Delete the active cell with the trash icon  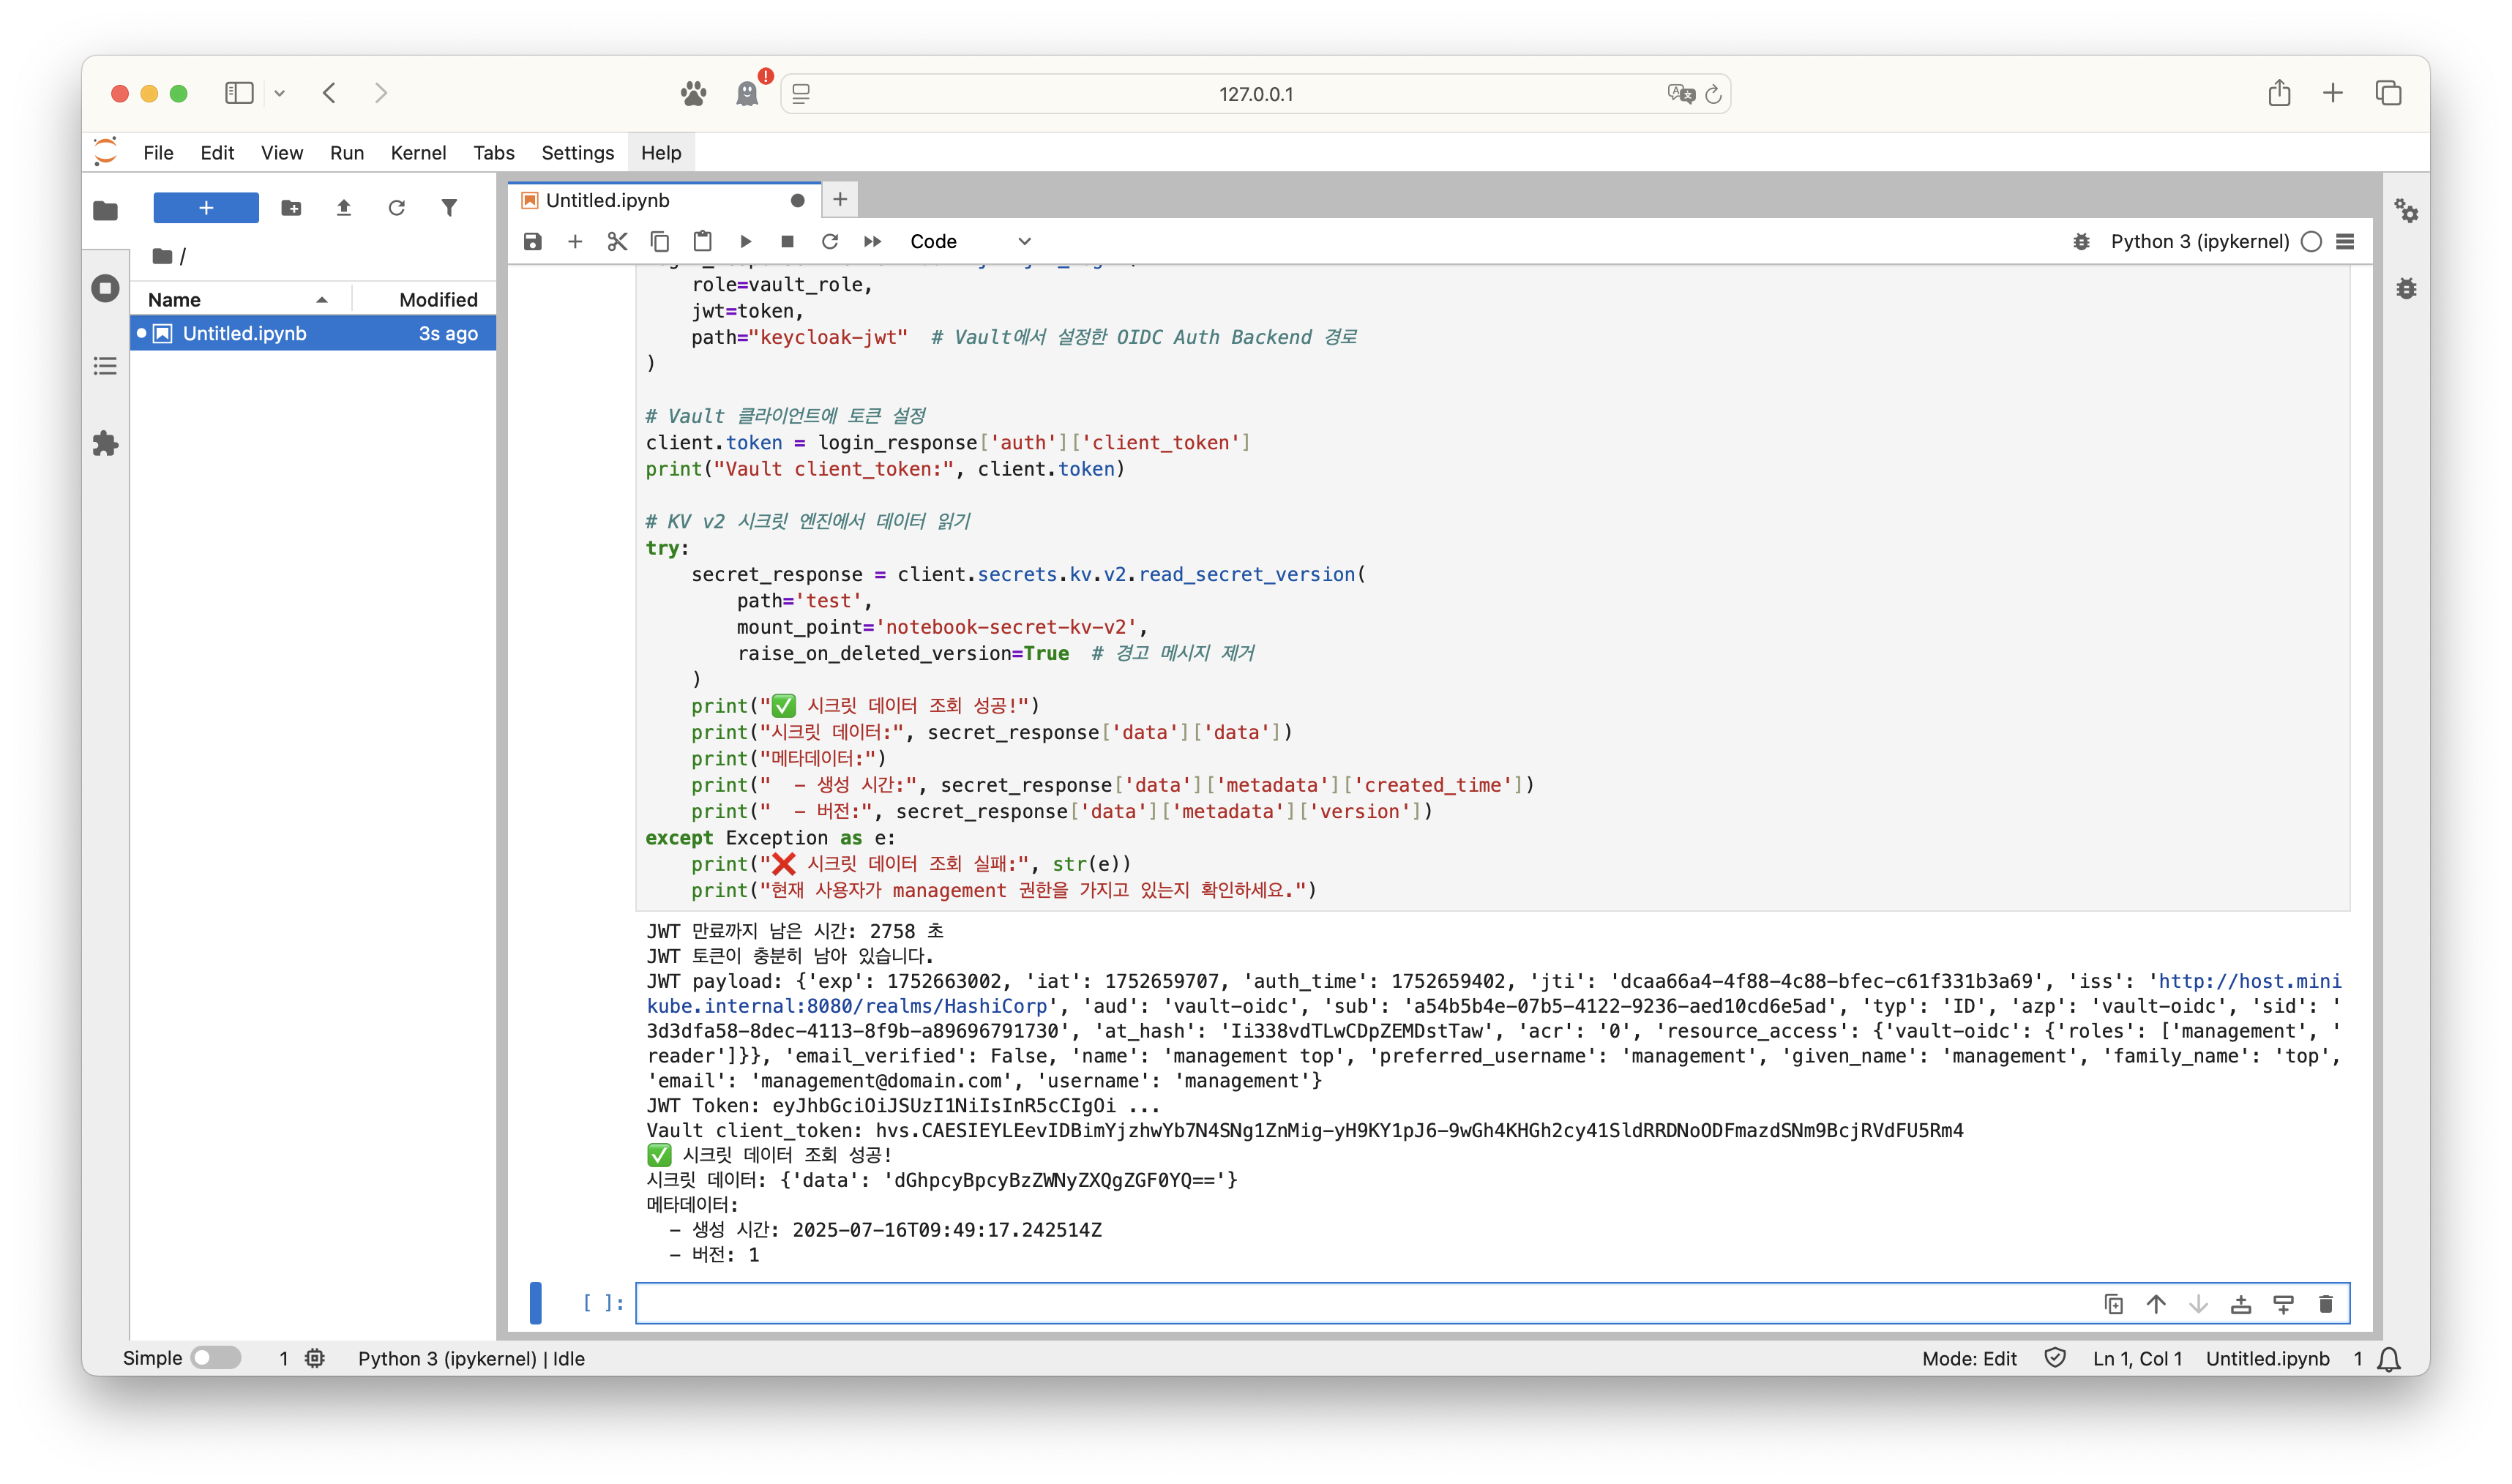click(x=2325, y=1303)
